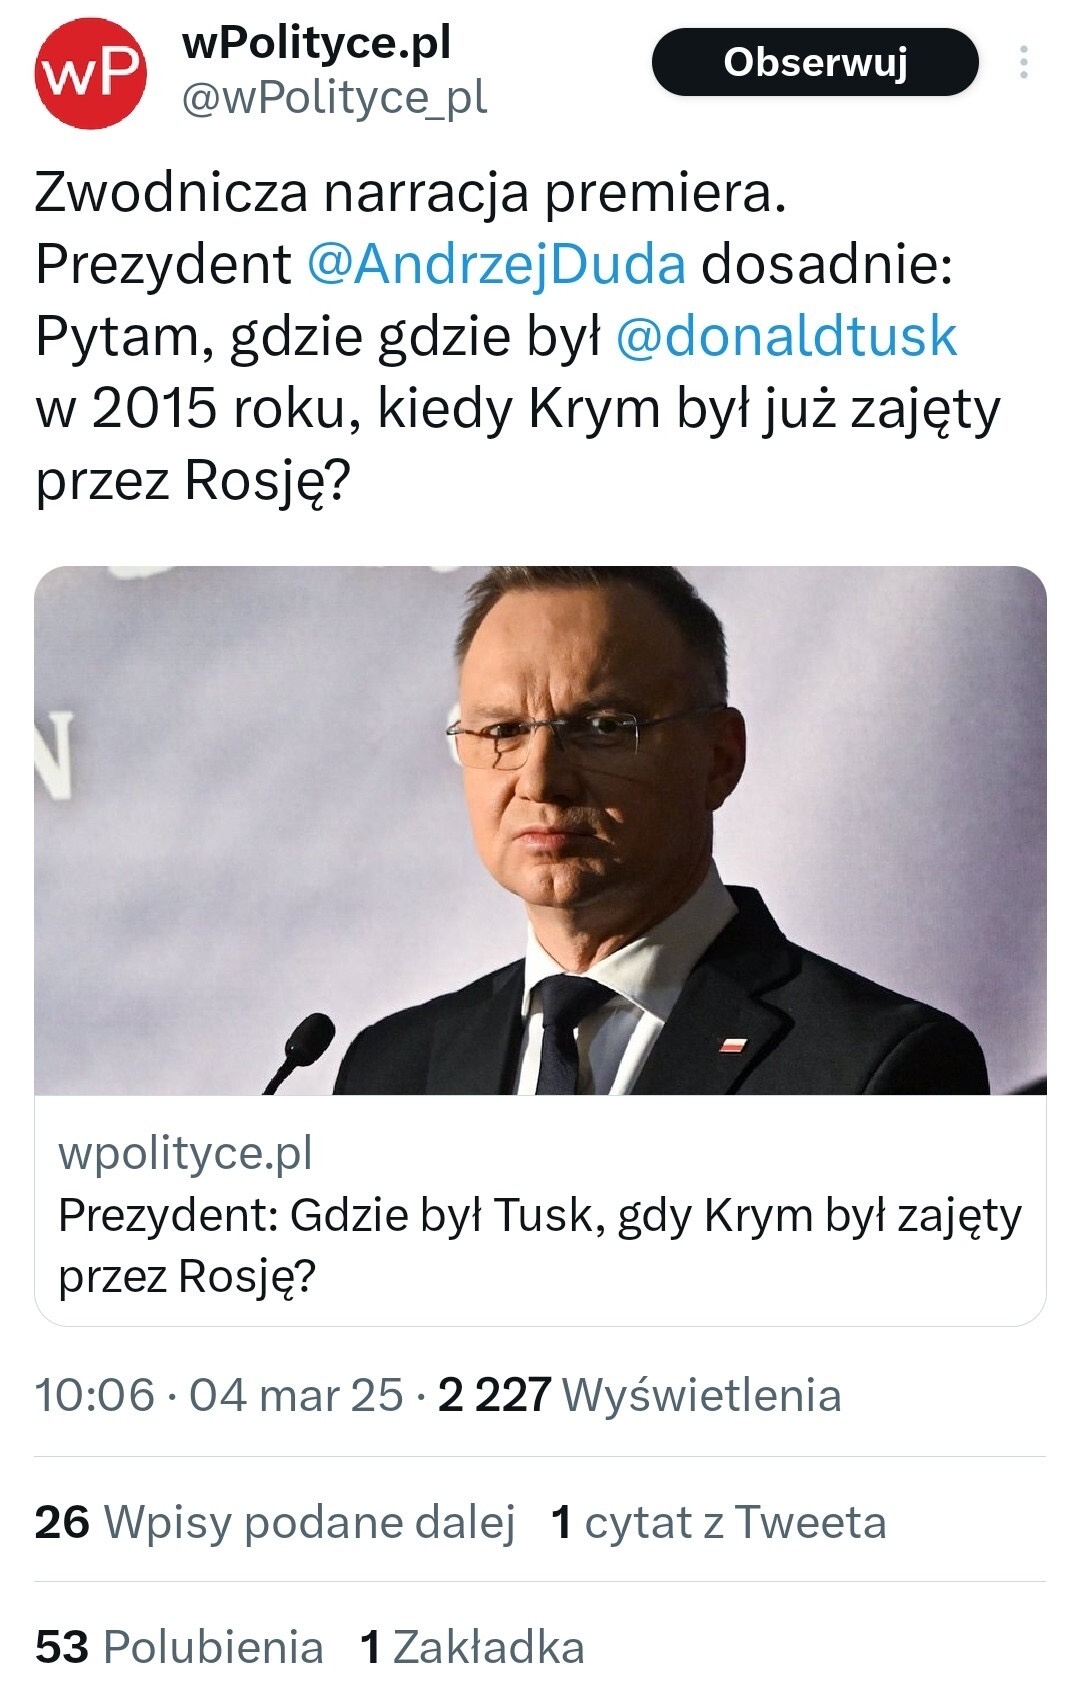Click the 1 Zakładka count
Viewport: 1080px width, 1692px height.
[472, 1647]
